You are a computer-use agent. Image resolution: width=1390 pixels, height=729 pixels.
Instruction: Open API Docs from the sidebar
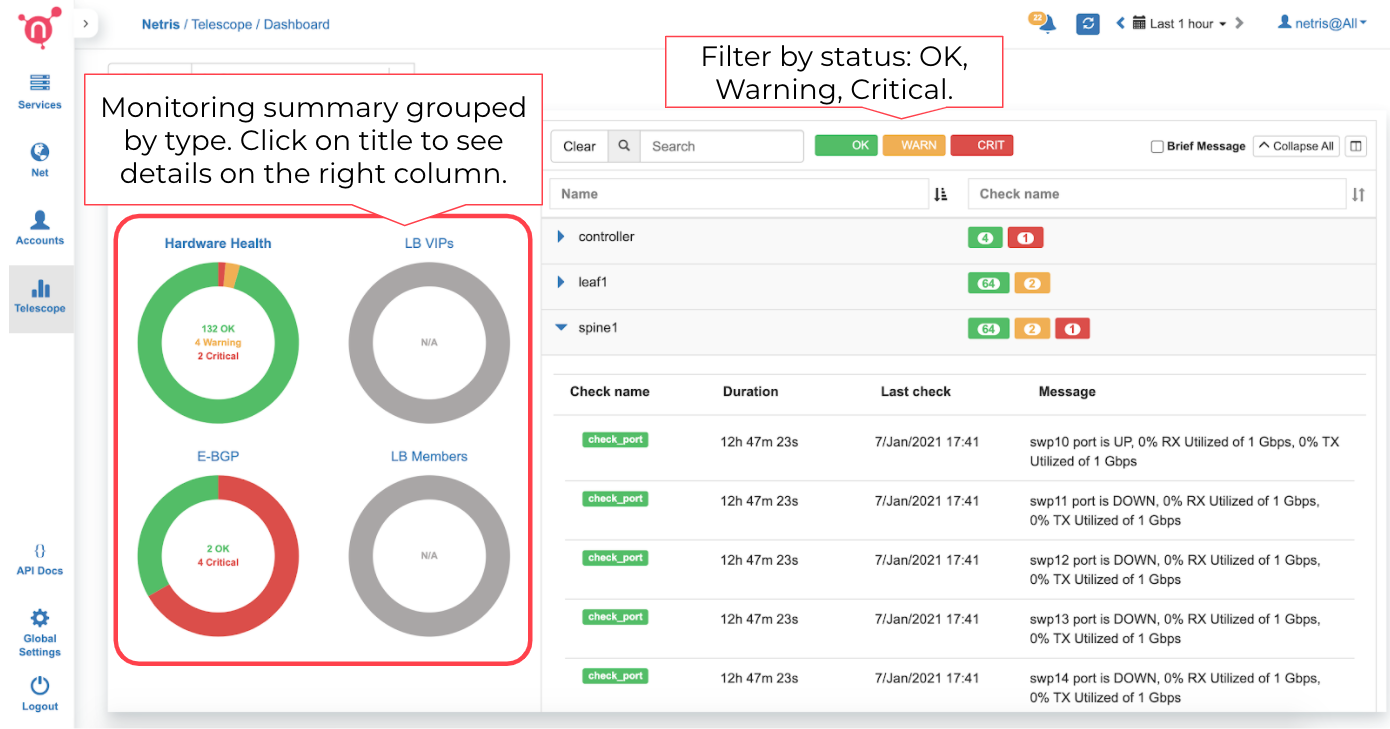click(x=39, y=559)
